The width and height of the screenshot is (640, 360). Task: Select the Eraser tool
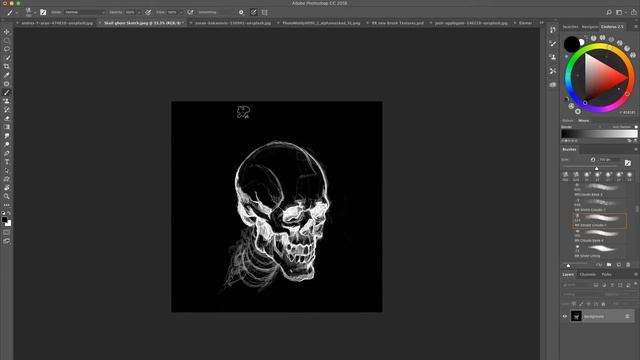[7, 118]
